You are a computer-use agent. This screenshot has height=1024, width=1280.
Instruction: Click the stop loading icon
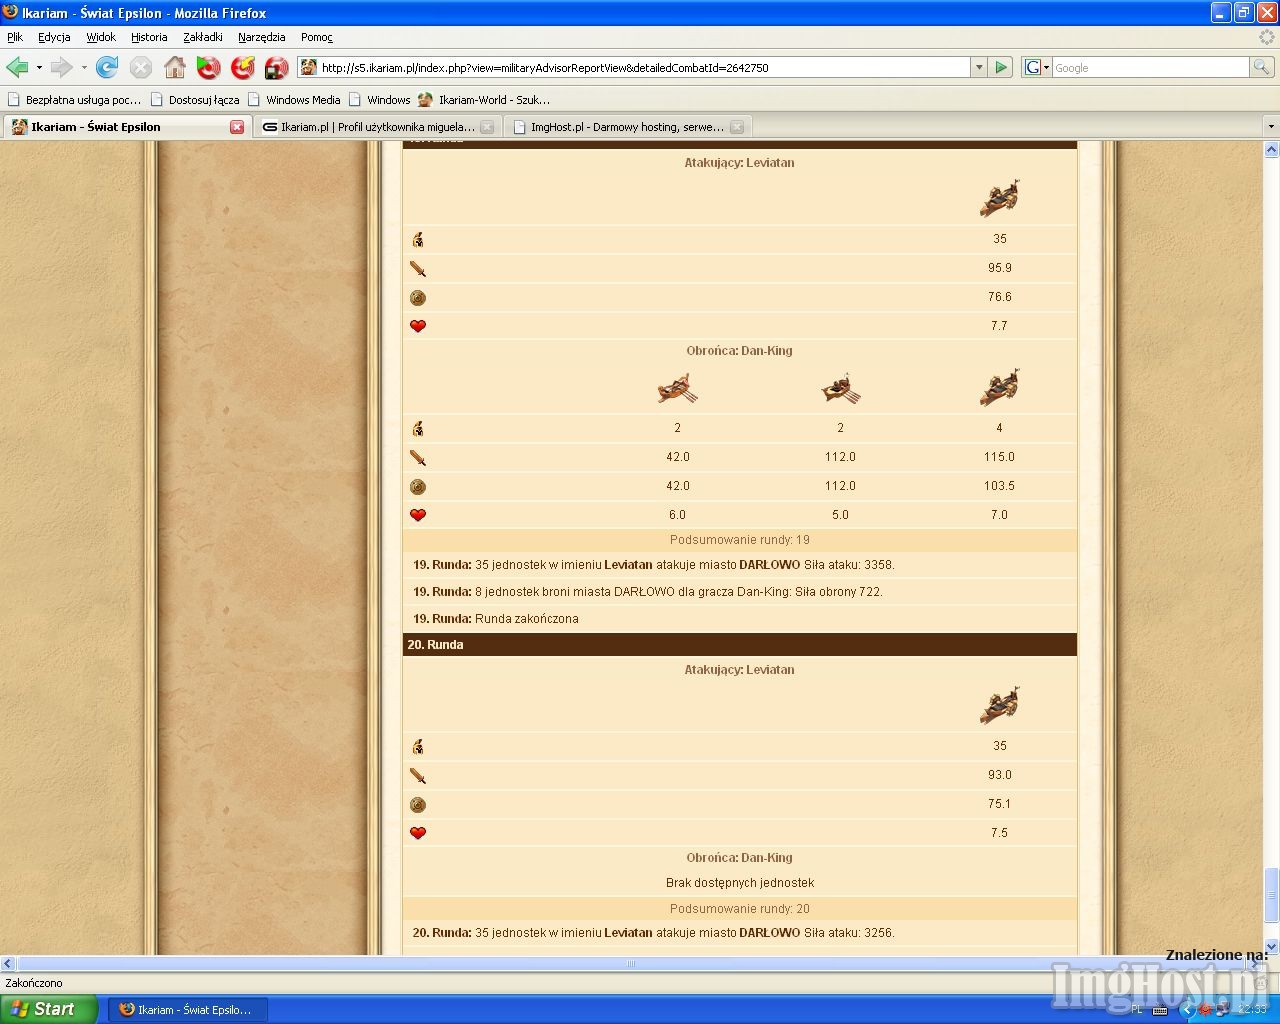coord(141,67)
